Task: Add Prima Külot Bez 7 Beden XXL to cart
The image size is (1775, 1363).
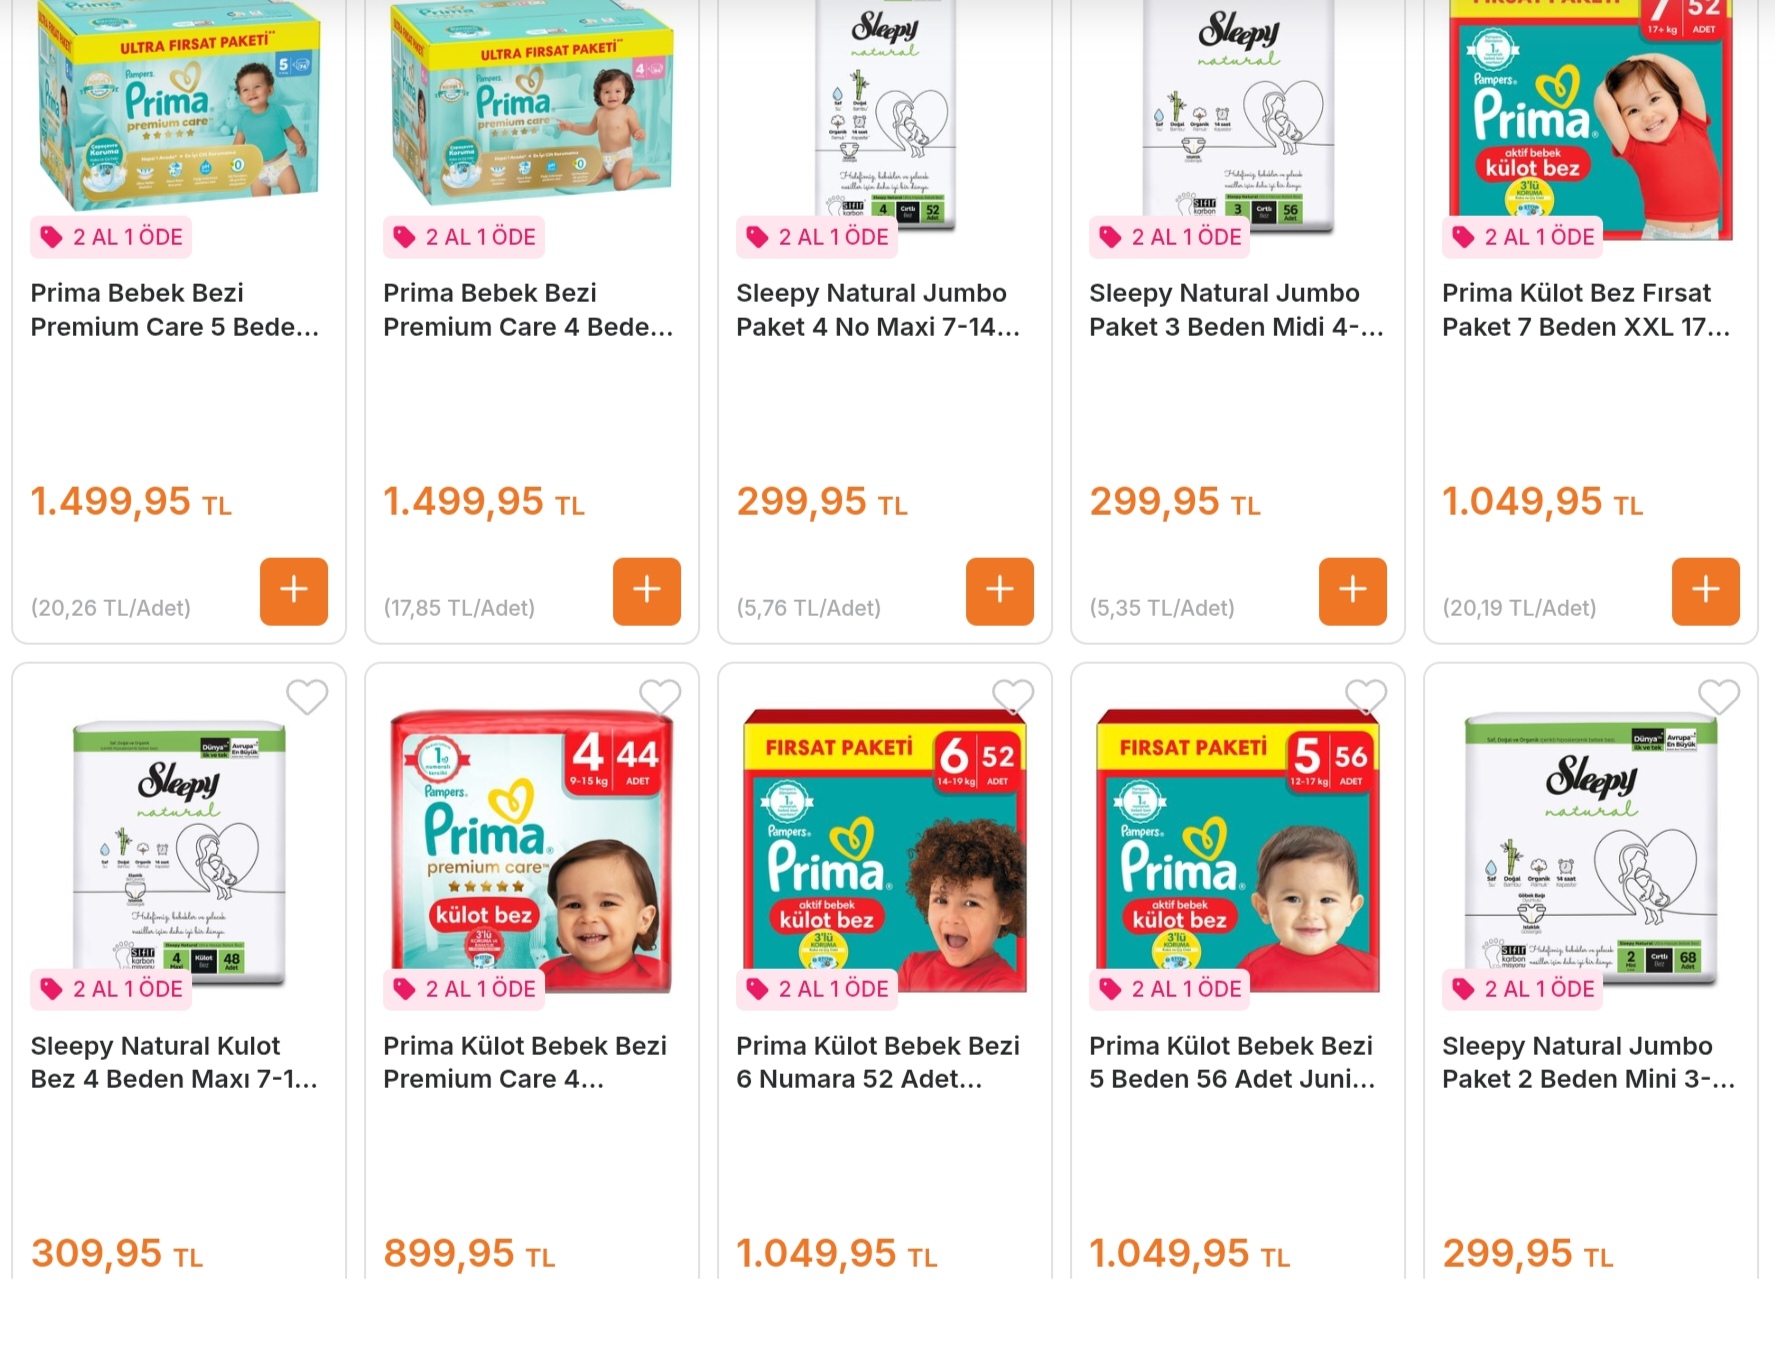Action: coord(1706,591)
